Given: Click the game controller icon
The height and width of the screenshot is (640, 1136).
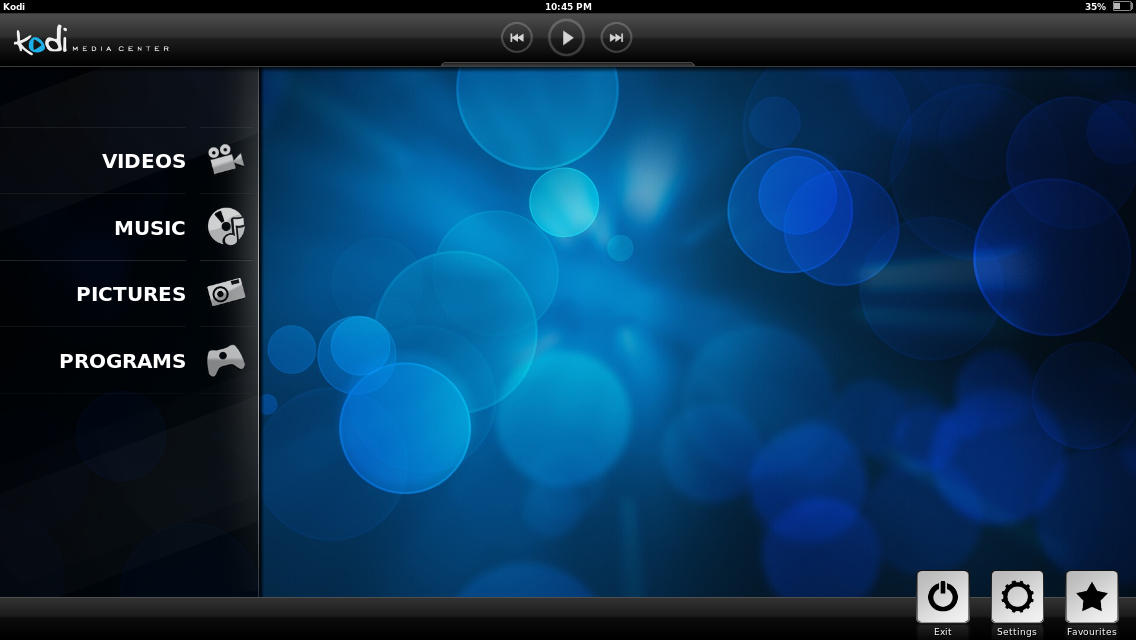Looking at the screenshot, I should (x=226, y=360).
